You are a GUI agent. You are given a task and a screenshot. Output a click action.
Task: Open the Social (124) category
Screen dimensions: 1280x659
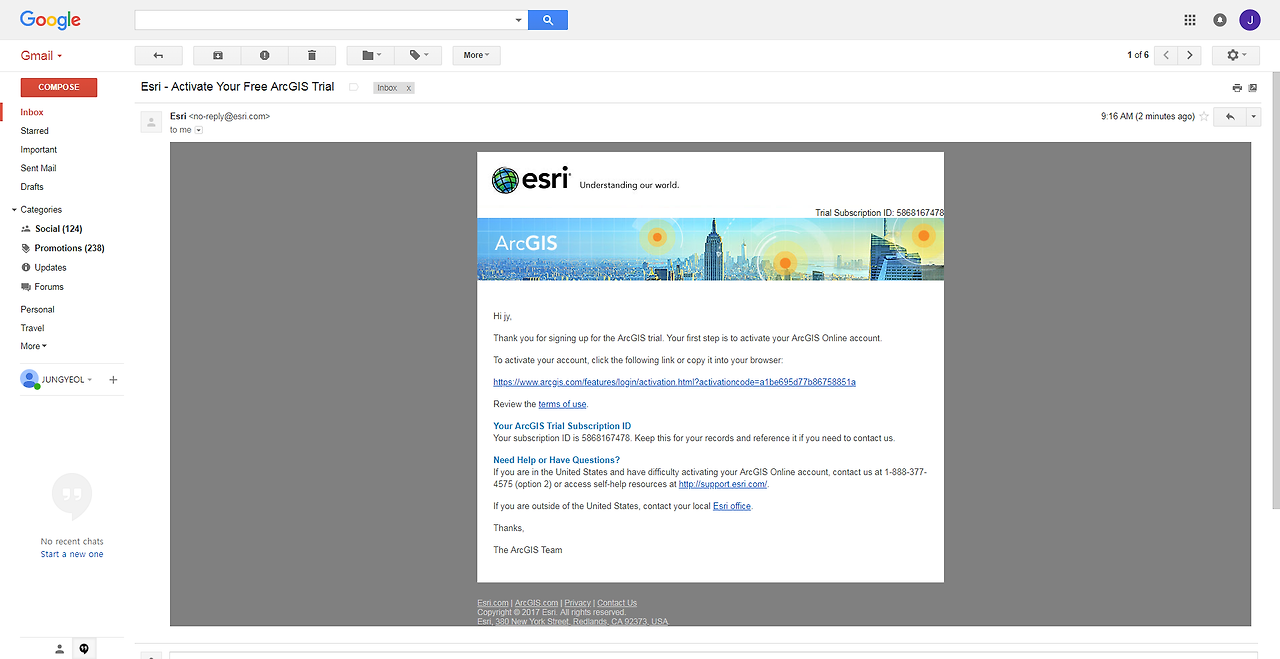pos(59,229)
